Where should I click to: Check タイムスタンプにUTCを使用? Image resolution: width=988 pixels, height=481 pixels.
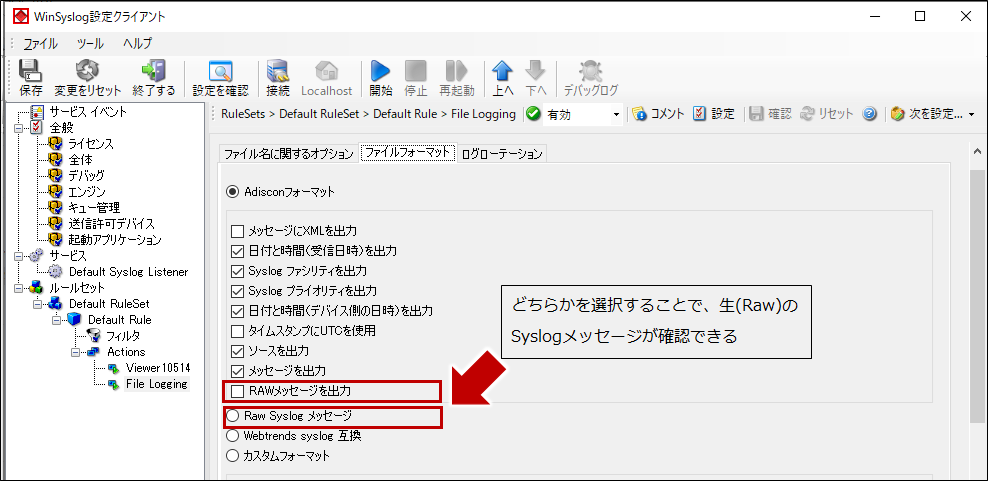(x=237, y=331)
